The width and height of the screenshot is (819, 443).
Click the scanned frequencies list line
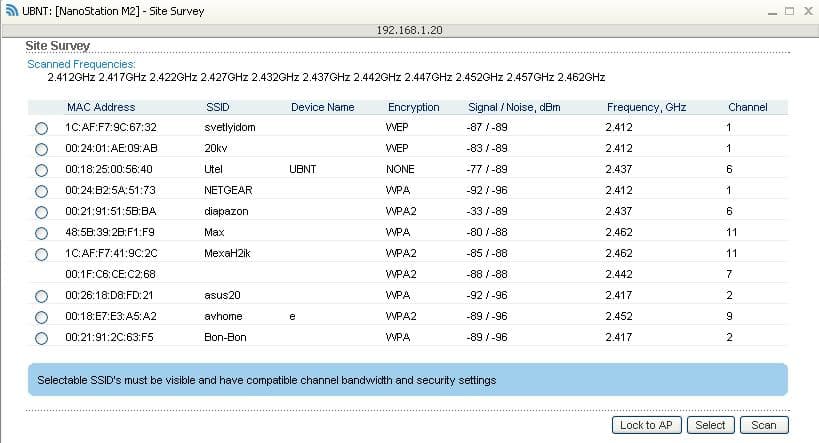(326, 77)
